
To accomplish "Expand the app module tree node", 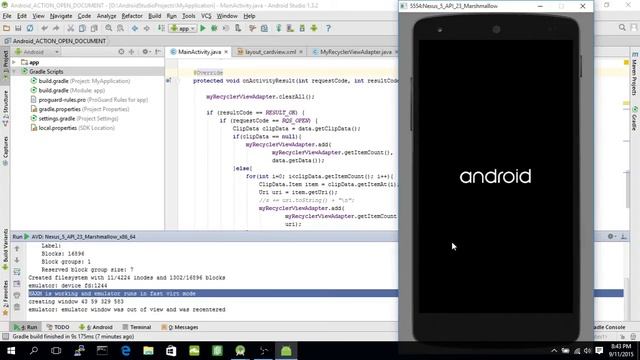I will [14, 62].
